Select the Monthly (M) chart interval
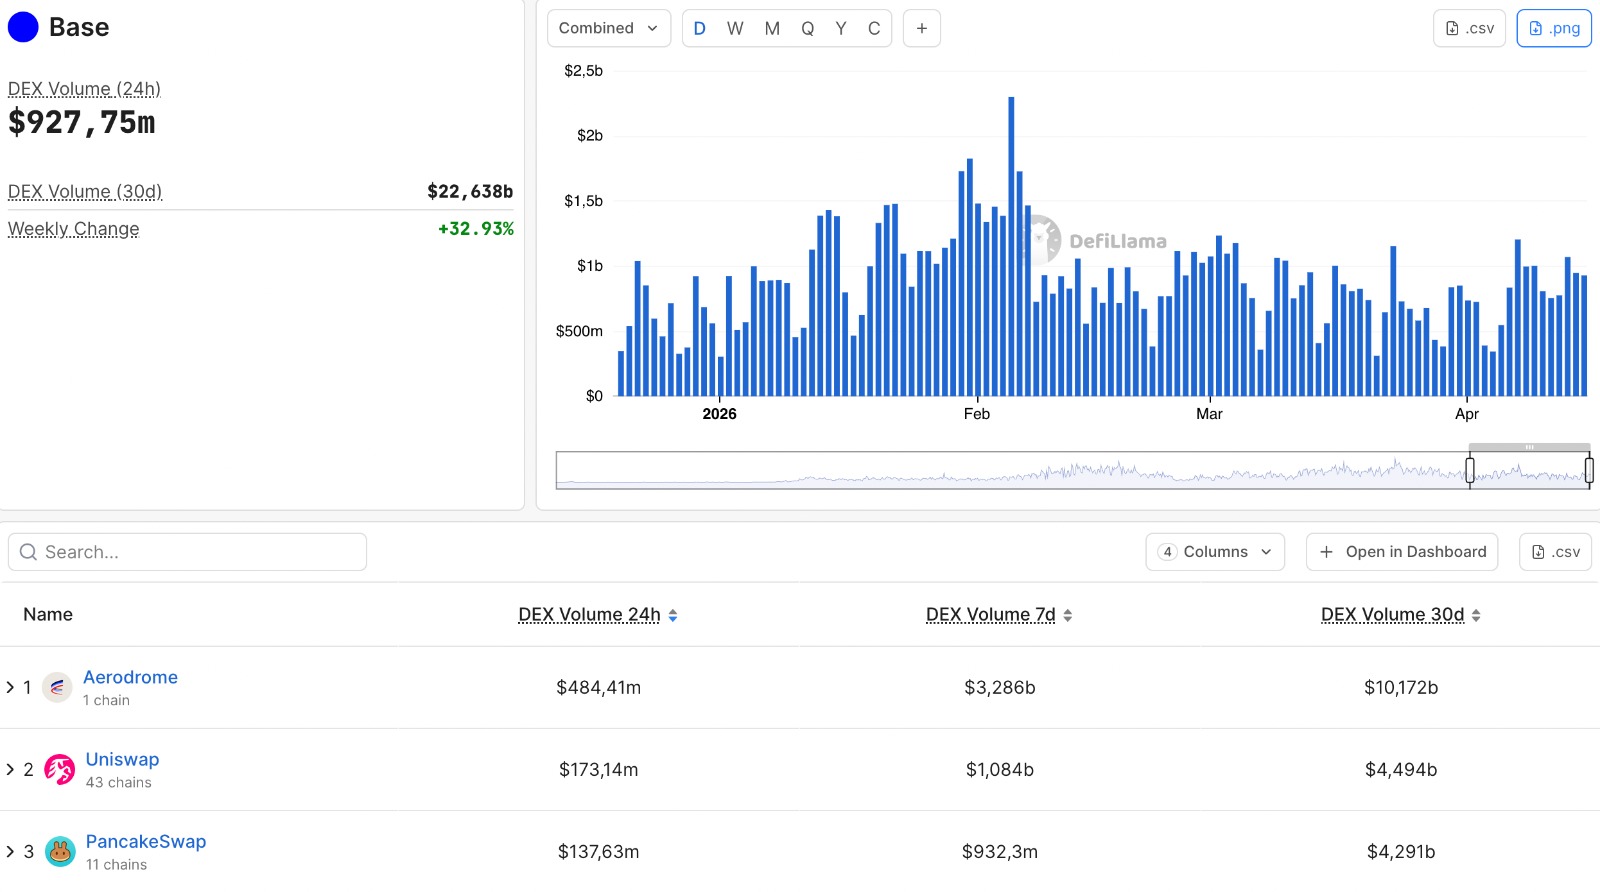This screenshot has width=1600, height=892. pos(772,28)
